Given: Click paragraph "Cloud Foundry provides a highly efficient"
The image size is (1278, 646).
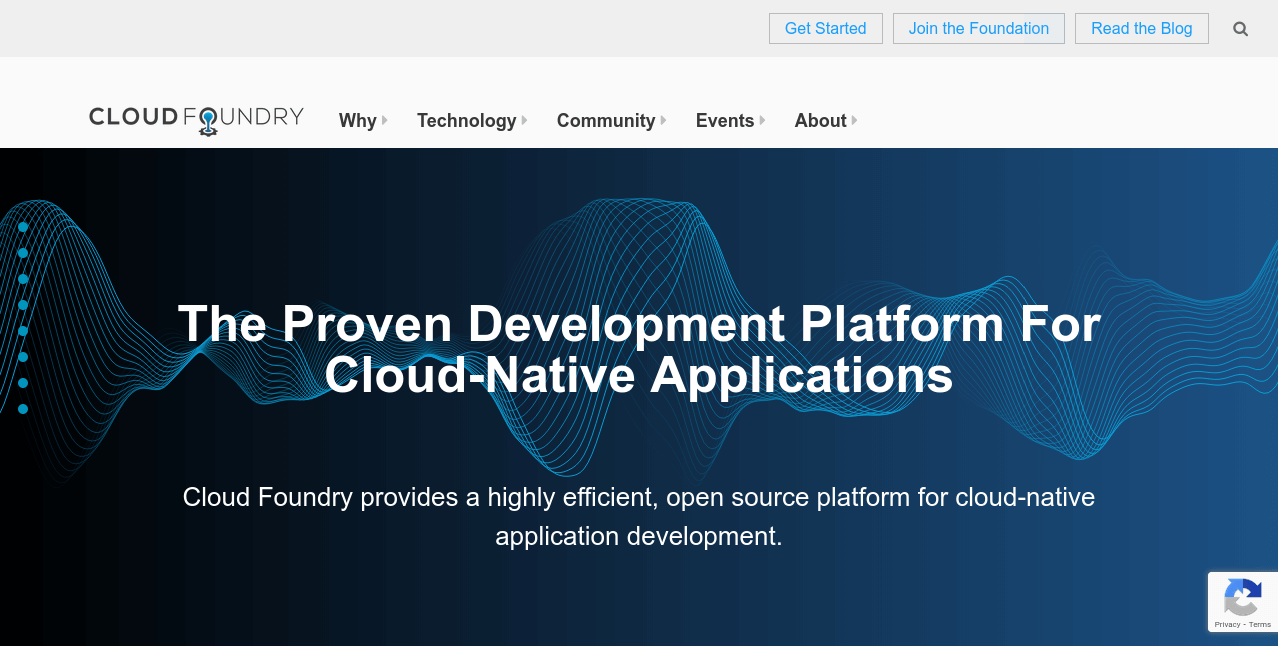Looking at the screenshot, I should [x=639, y=516].
